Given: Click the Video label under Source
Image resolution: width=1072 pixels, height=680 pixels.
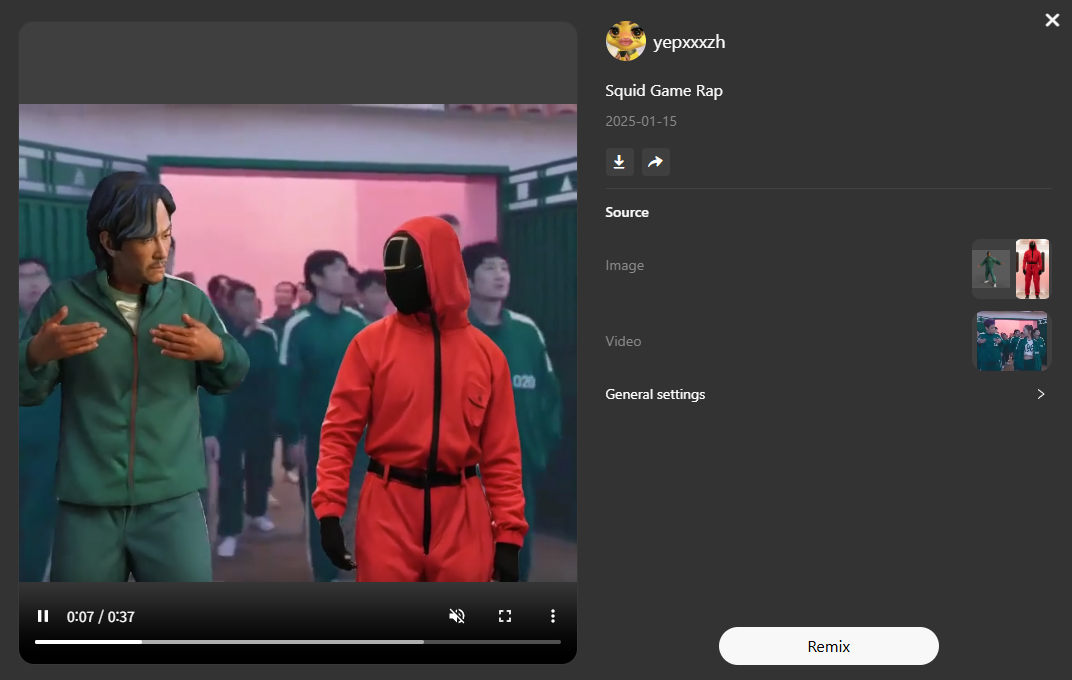Looking at the screenshot, I should [x=623, y=341].
